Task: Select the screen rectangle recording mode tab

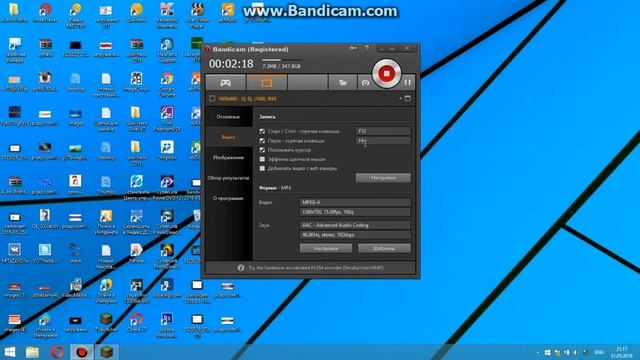Action: 267,82
